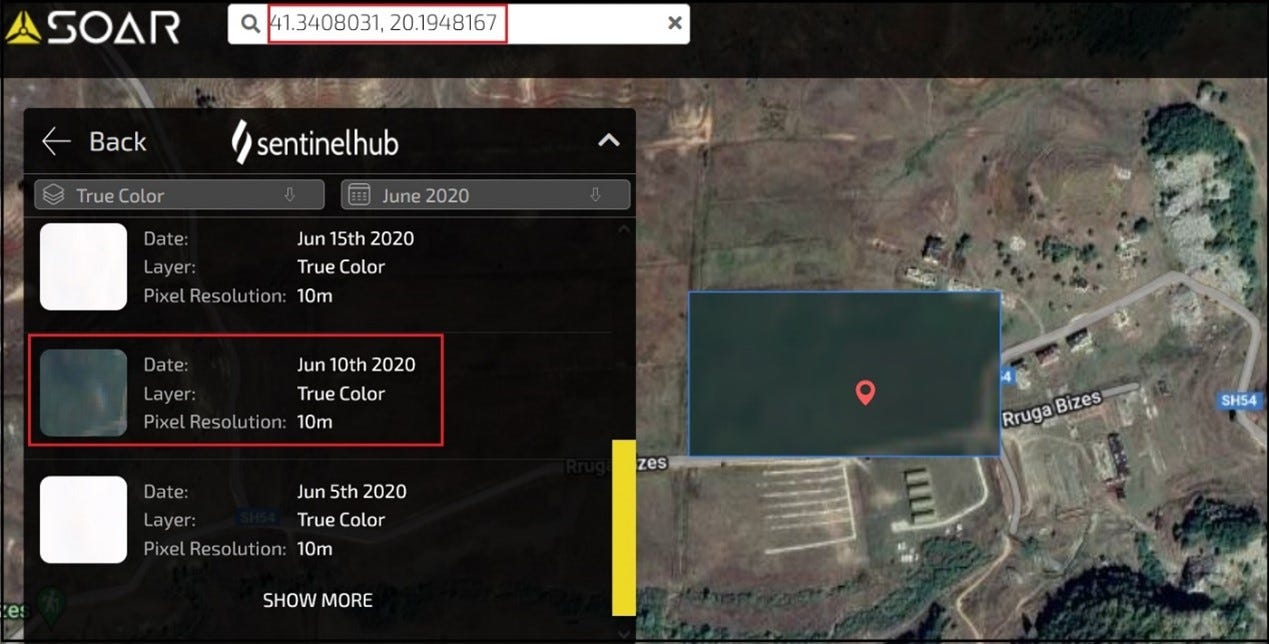Click the search magnifier icon
Screen dimensions: 1269x644
tap(250, 23)
